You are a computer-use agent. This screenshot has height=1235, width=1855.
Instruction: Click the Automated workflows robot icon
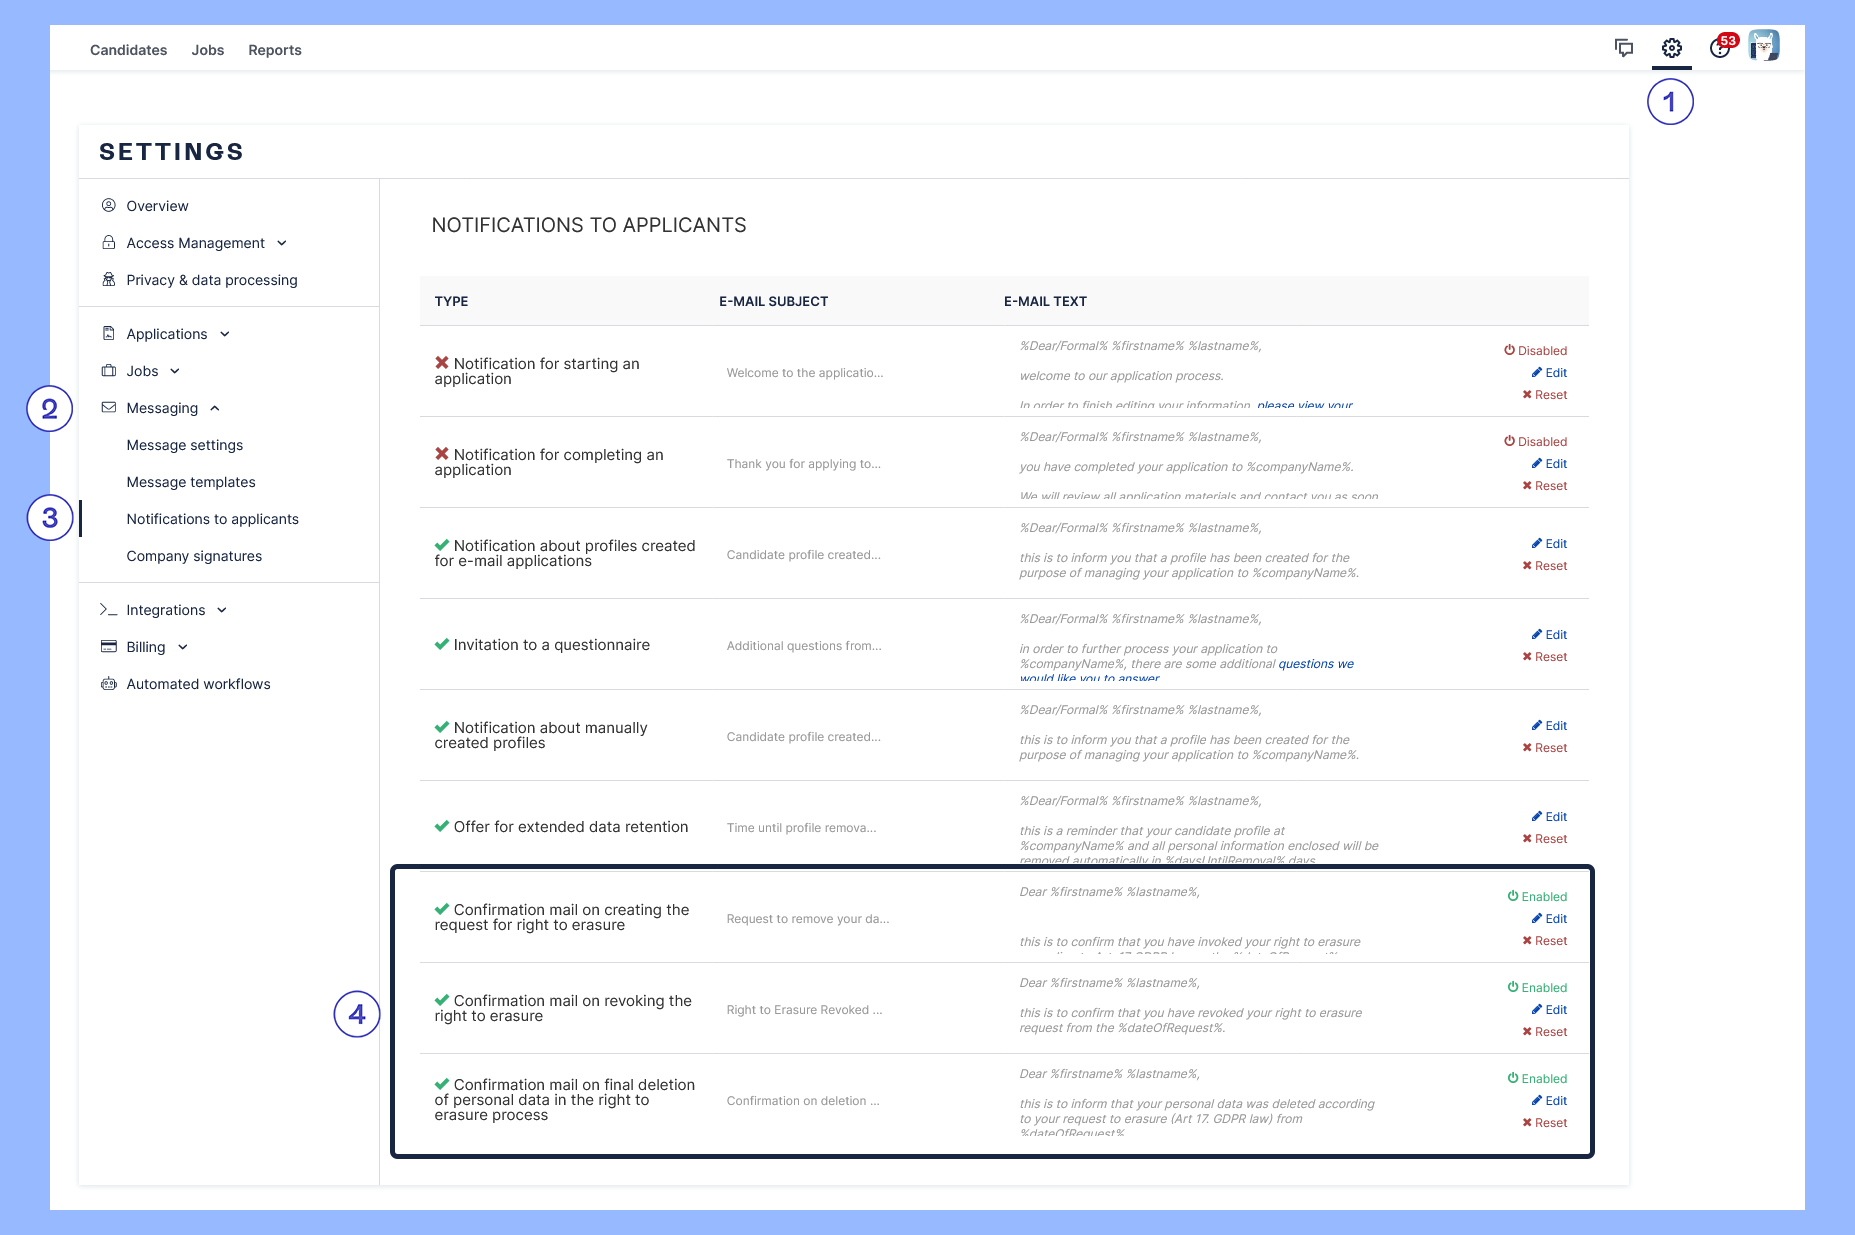coord(109,684)
